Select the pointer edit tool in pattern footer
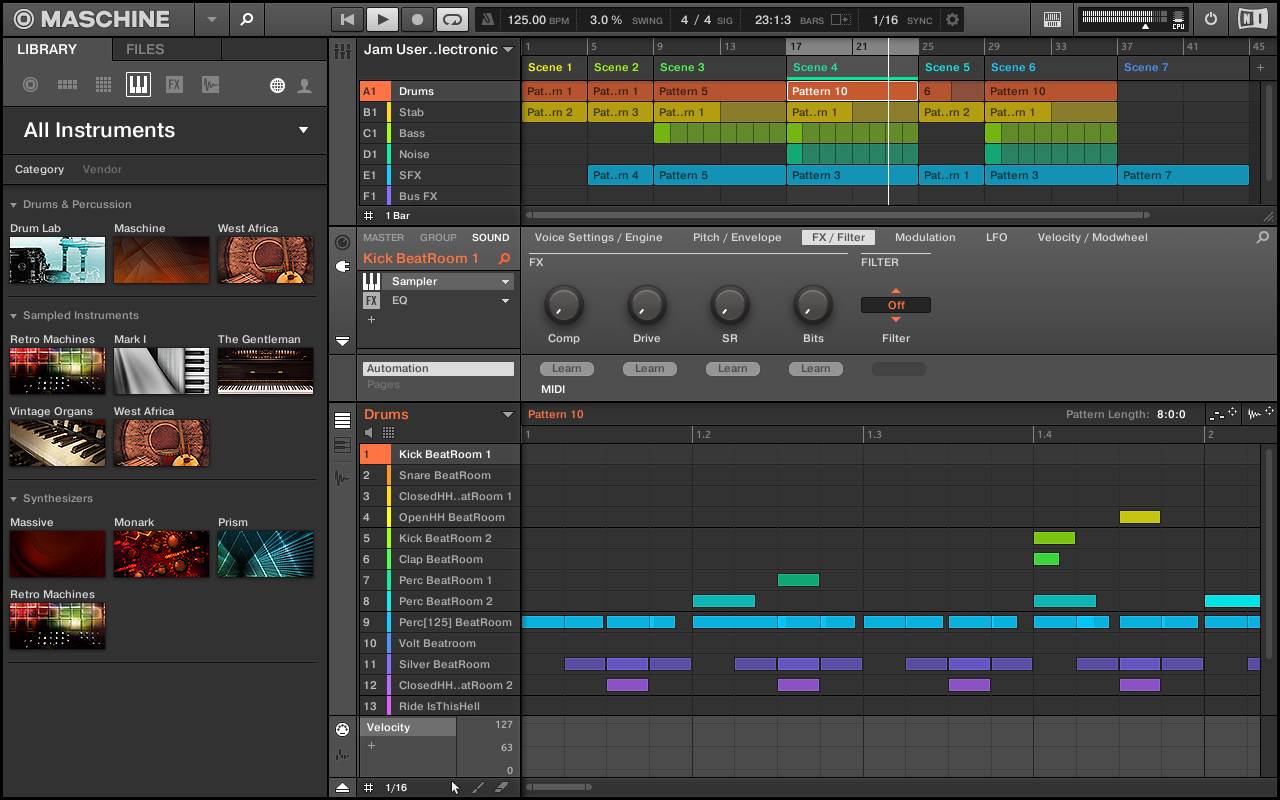Image resolution: width=1280 pixels, height=800 pixels. 455,788
